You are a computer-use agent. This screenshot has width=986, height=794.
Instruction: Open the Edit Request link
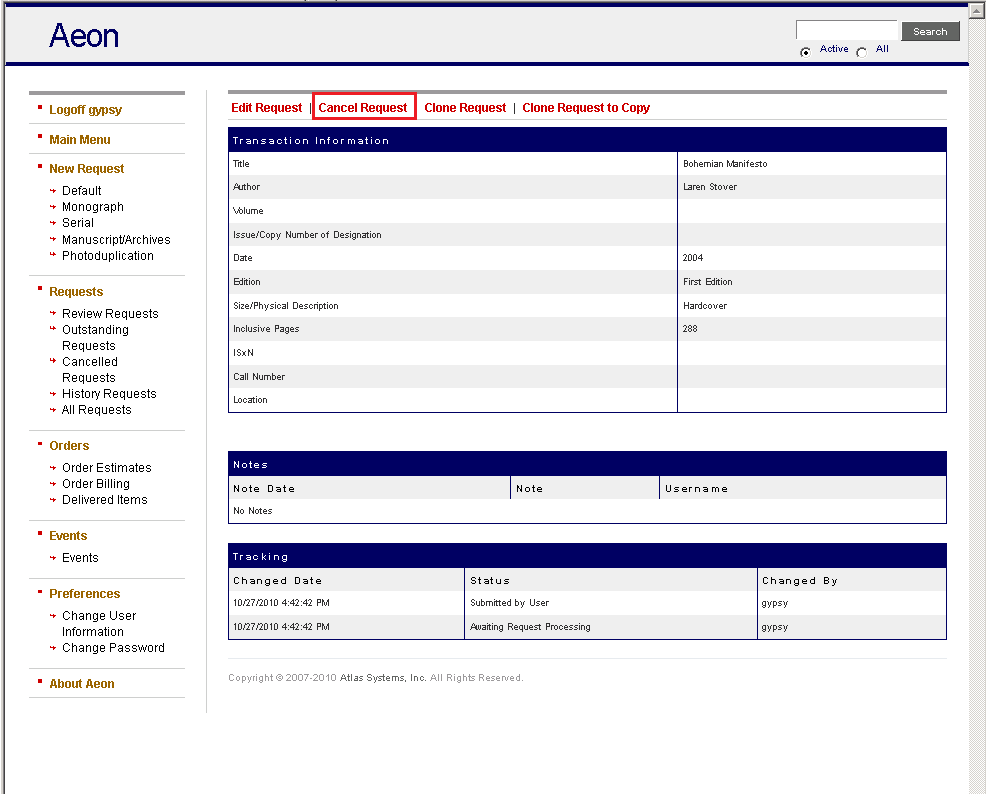pyautogui.click(x=266, y=108)
